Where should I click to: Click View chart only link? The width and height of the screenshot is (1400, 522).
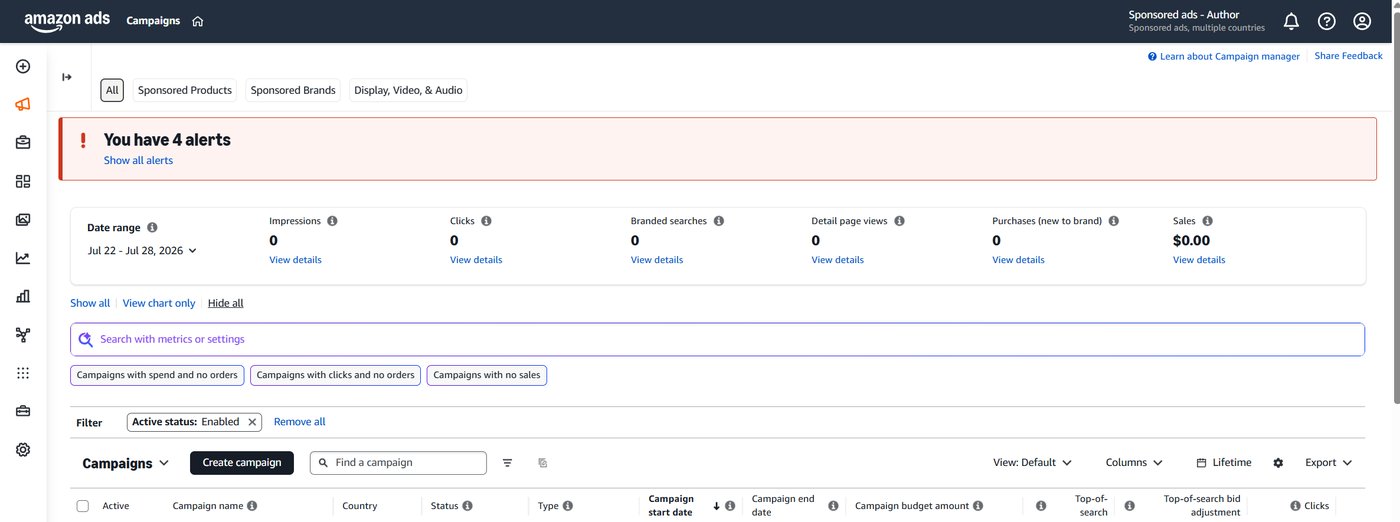pyautogui.click(x=159, y=303)
